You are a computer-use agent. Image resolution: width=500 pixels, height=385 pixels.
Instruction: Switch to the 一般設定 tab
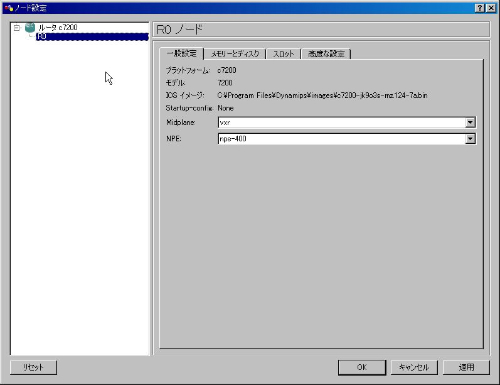(182, 53)
